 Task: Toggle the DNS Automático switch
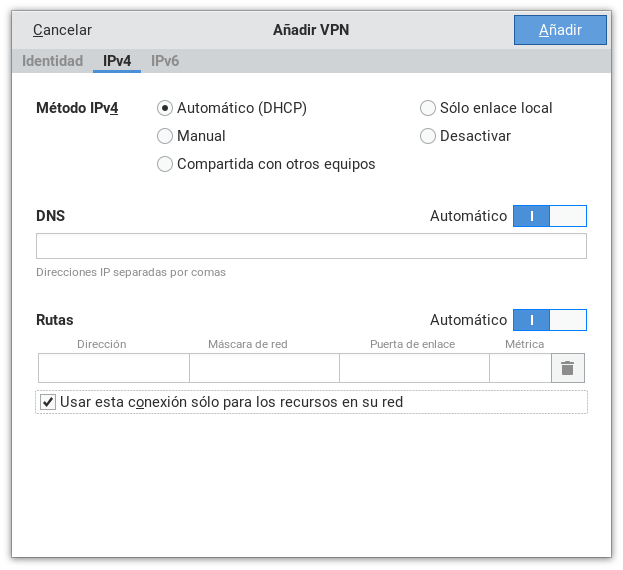point(549,216)
